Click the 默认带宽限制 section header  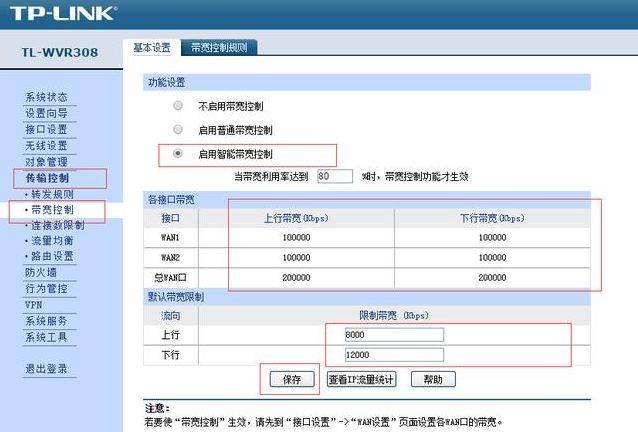click(x=176, y=297)
